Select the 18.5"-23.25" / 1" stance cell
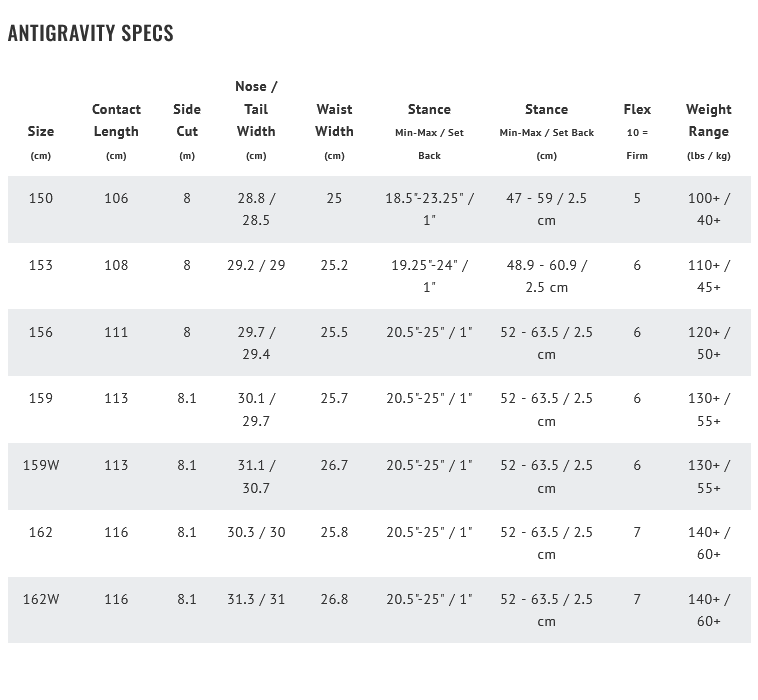Image resolution: width=758 pixels, height=700 pixels. click(429, 209)
